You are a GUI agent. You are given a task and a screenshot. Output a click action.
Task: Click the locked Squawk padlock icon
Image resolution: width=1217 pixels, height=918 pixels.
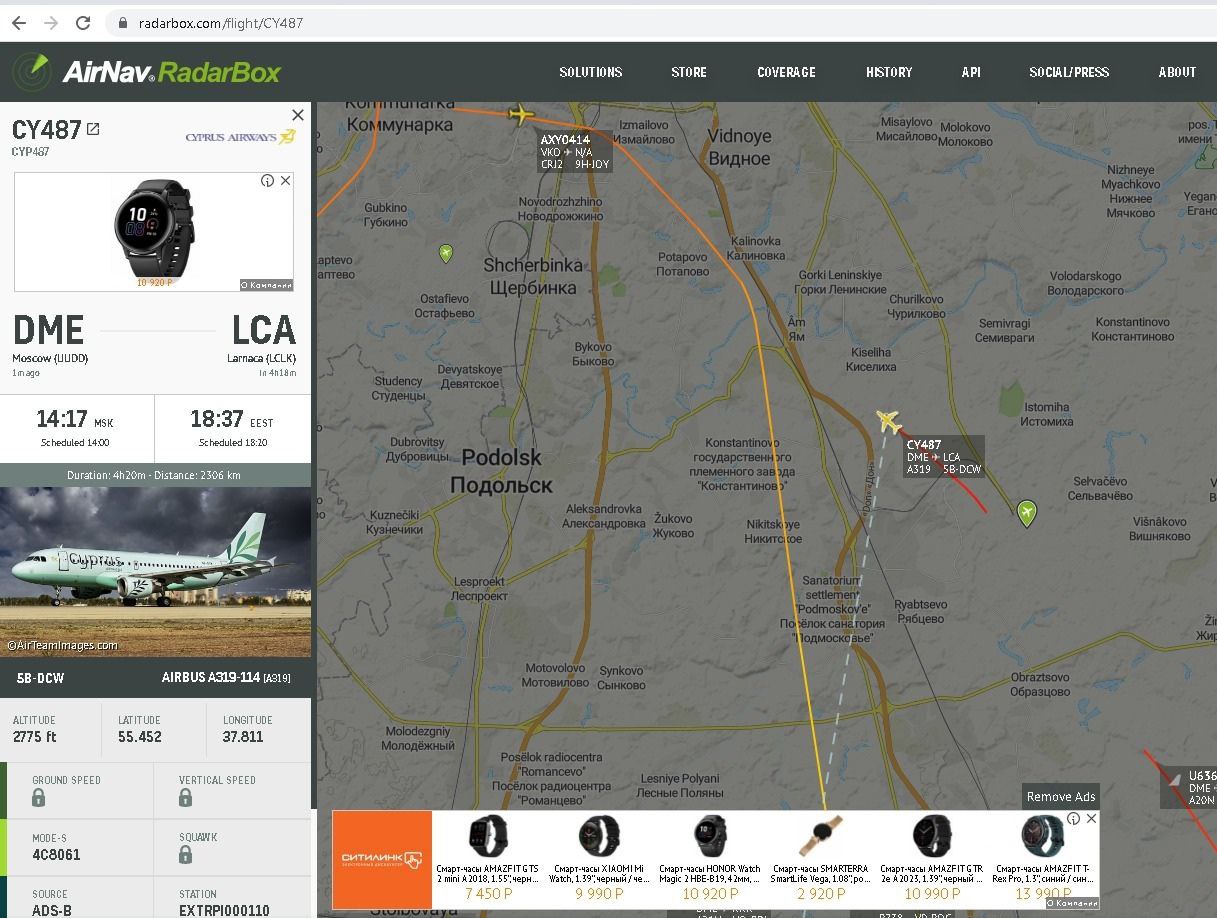pos(185,854)
